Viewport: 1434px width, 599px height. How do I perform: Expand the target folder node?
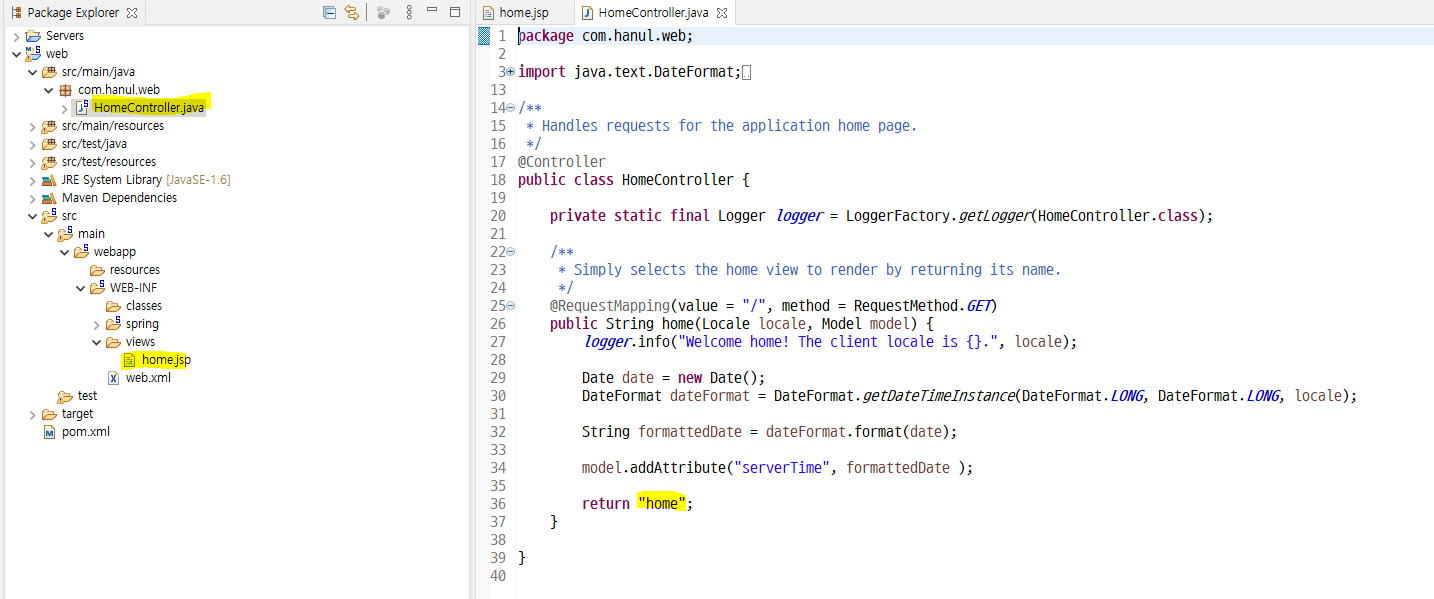[32, 414]
